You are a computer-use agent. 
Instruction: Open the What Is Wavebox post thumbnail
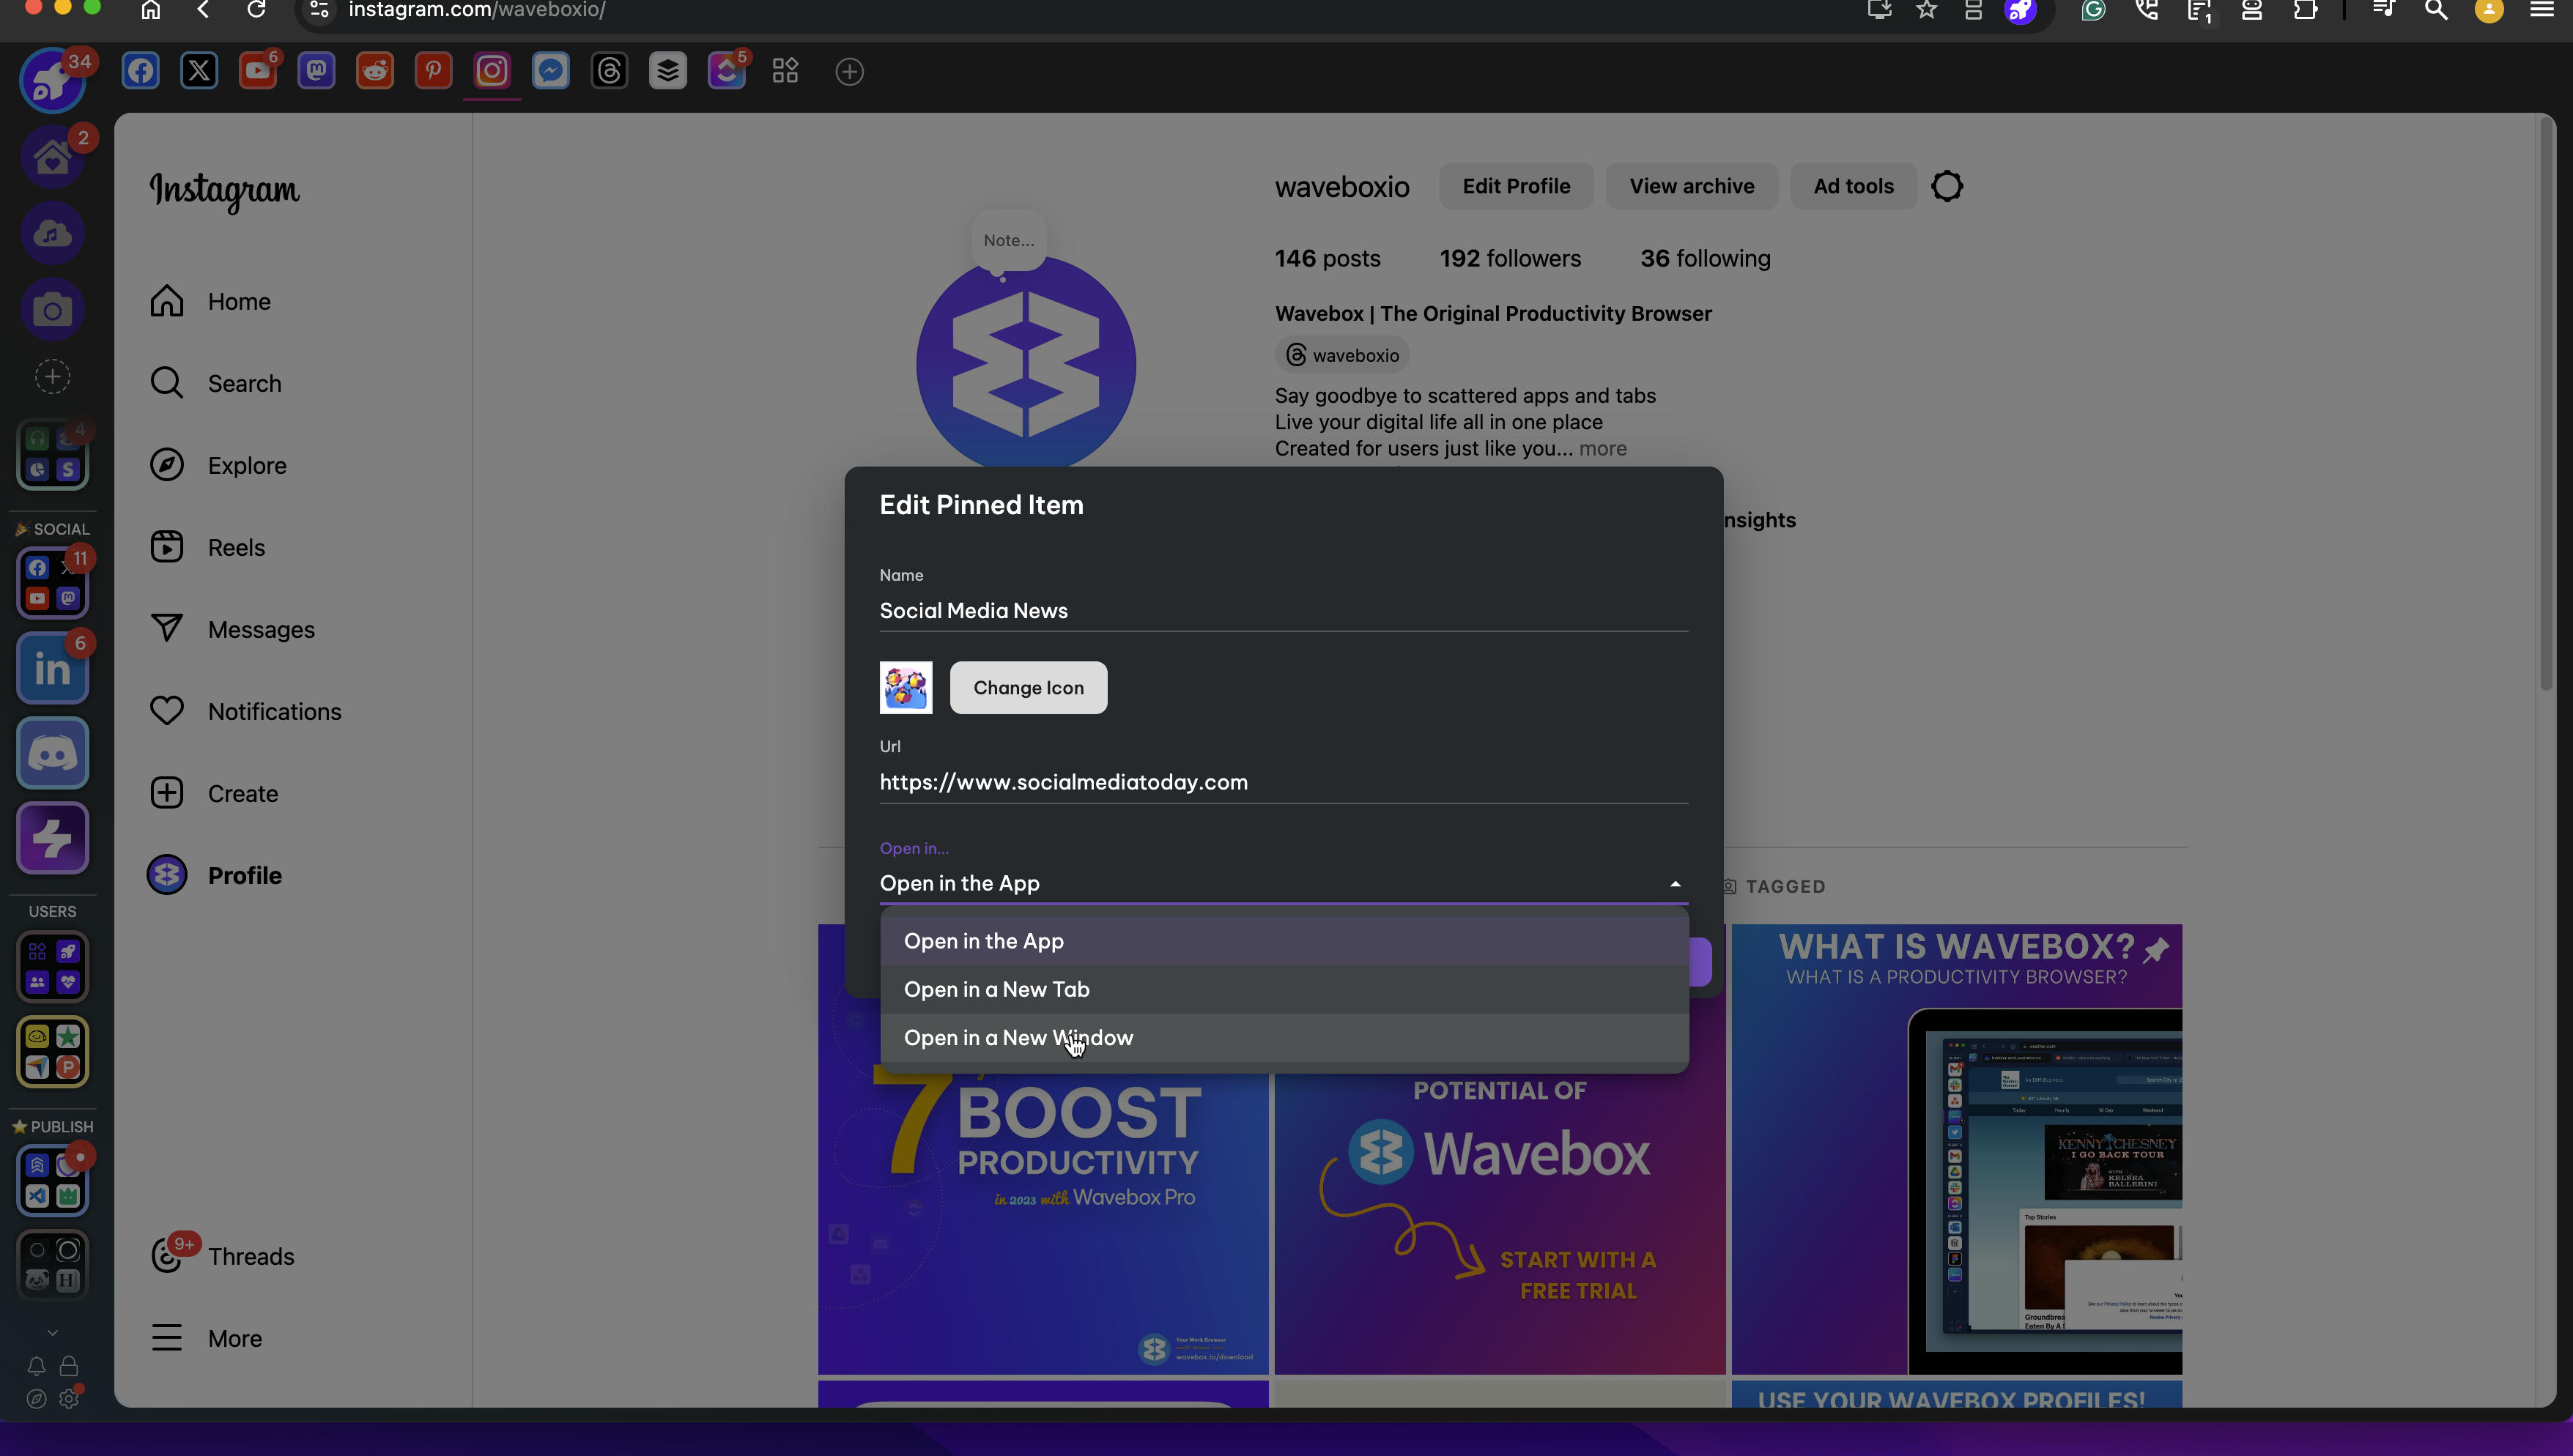1957,1149
